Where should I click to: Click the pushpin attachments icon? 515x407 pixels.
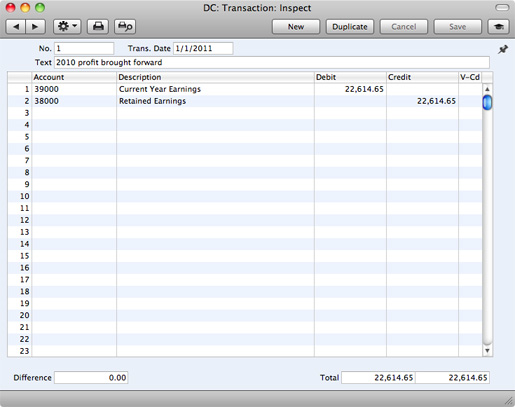click(x=503, y=50)
